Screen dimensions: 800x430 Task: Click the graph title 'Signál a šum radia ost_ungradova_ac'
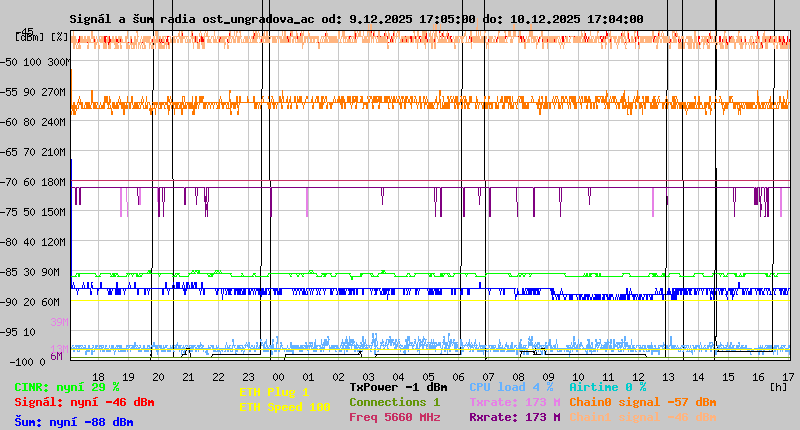coord(192,19)
